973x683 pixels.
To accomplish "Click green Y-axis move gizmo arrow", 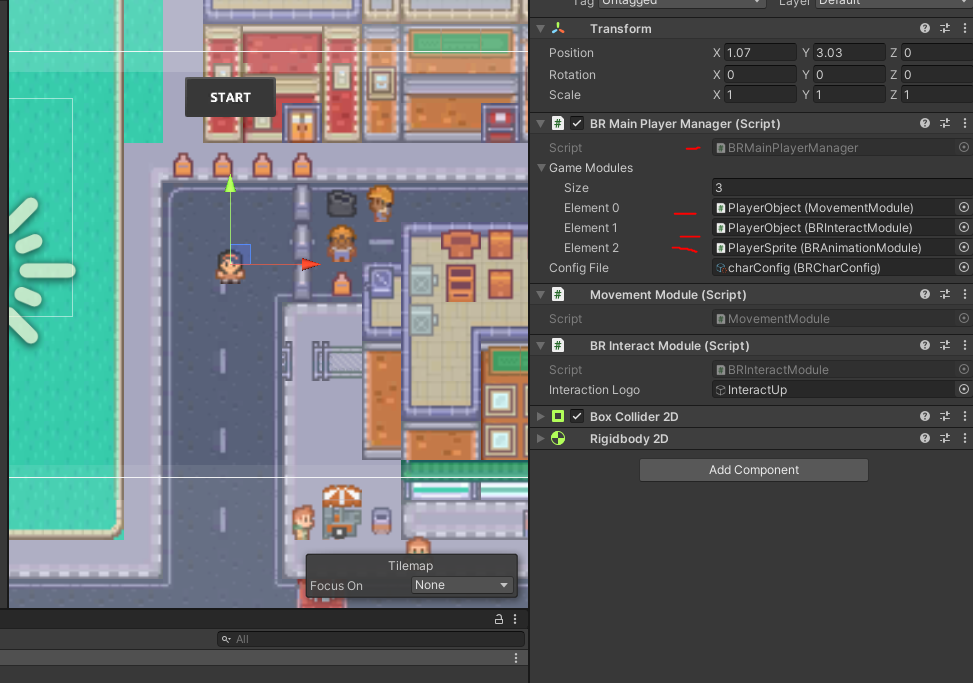I will tap(230, 184).
